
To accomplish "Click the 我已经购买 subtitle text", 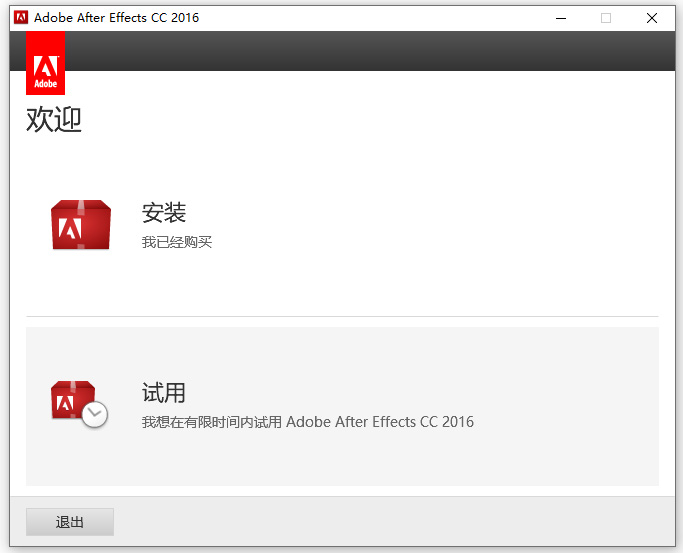I will (x=177, y=242).
